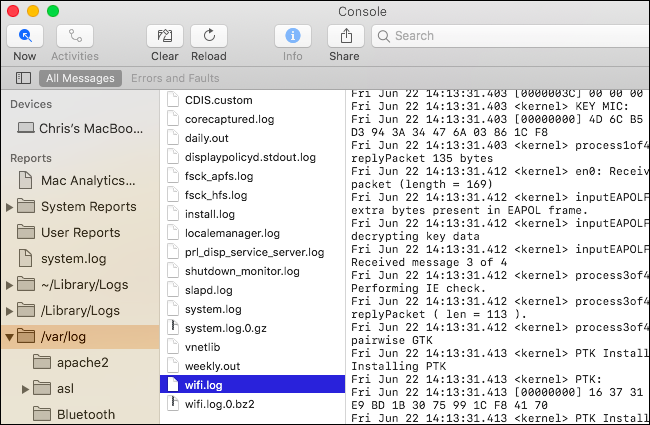Clear the console messages
The height and width of the screenshot is (425, 650).
(x=165, y=36)
